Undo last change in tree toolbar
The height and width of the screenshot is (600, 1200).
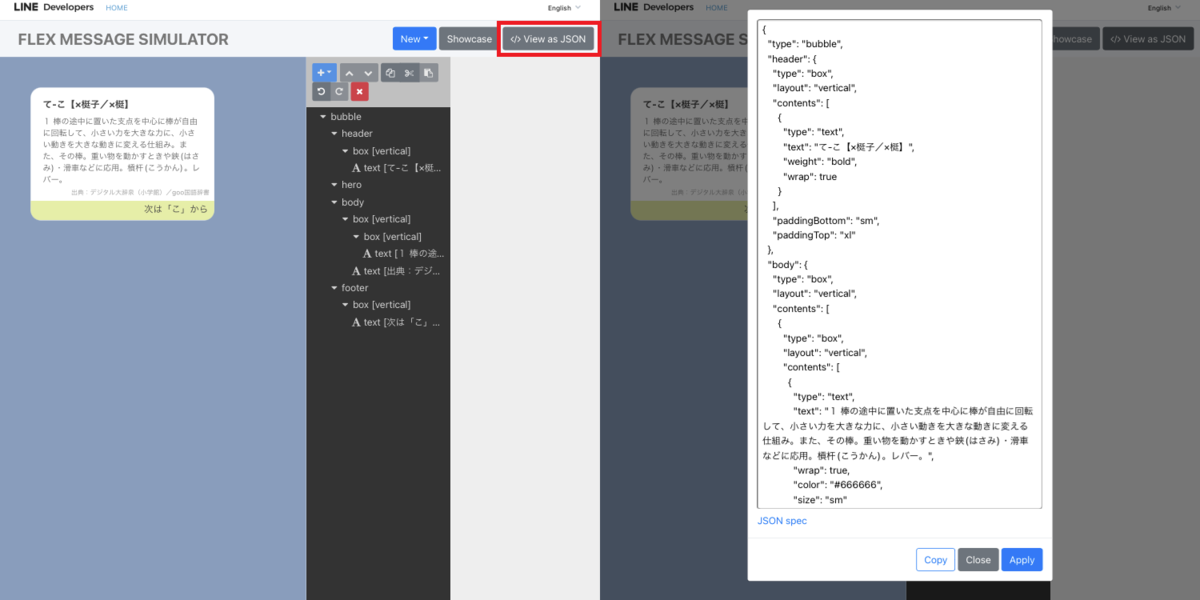[x=321, y=91]
